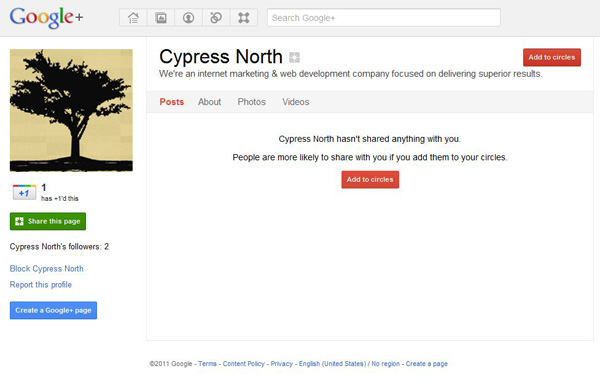The width and height of the screenshot is (600, 382).
Task: Click the Create a page footer link
Action: tap(427, 364)
